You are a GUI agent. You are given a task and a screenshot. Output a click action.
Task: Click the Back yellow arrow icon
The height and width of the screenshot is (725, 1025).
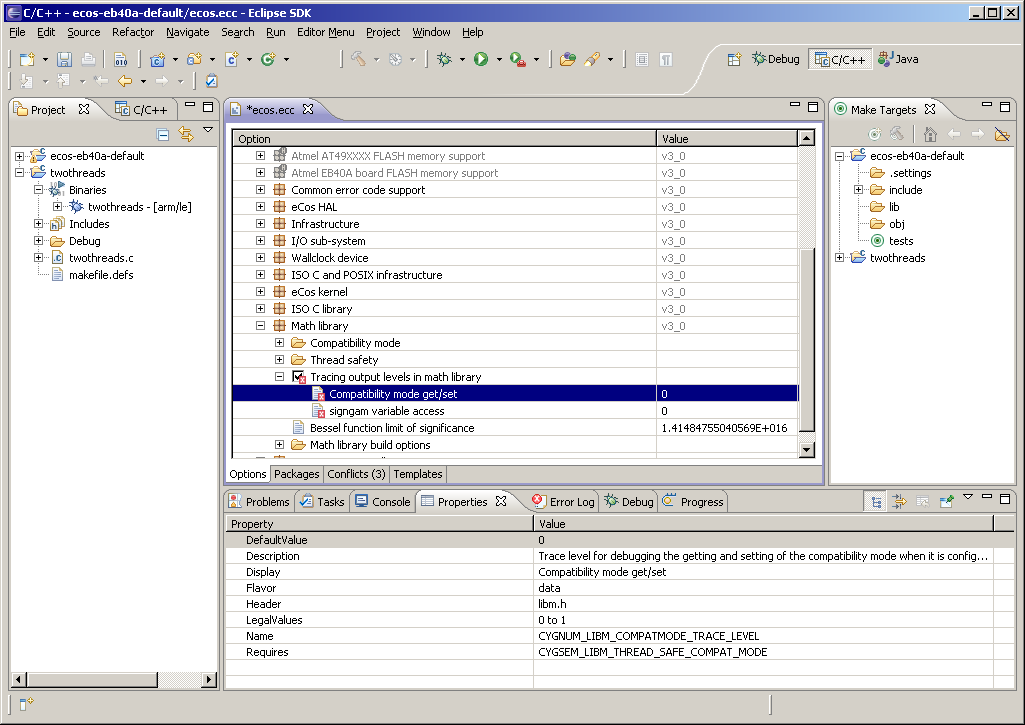click(125, 81)
